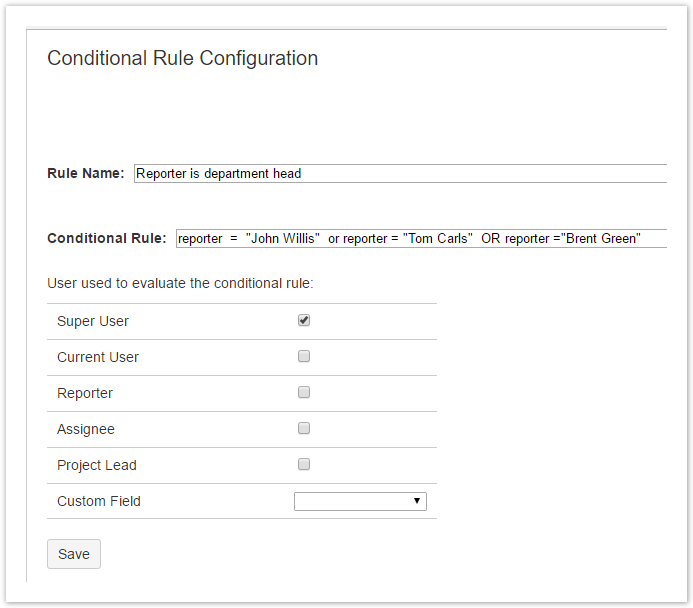
Task: Click the Custom Field row label
Action: tap(99, 501)
